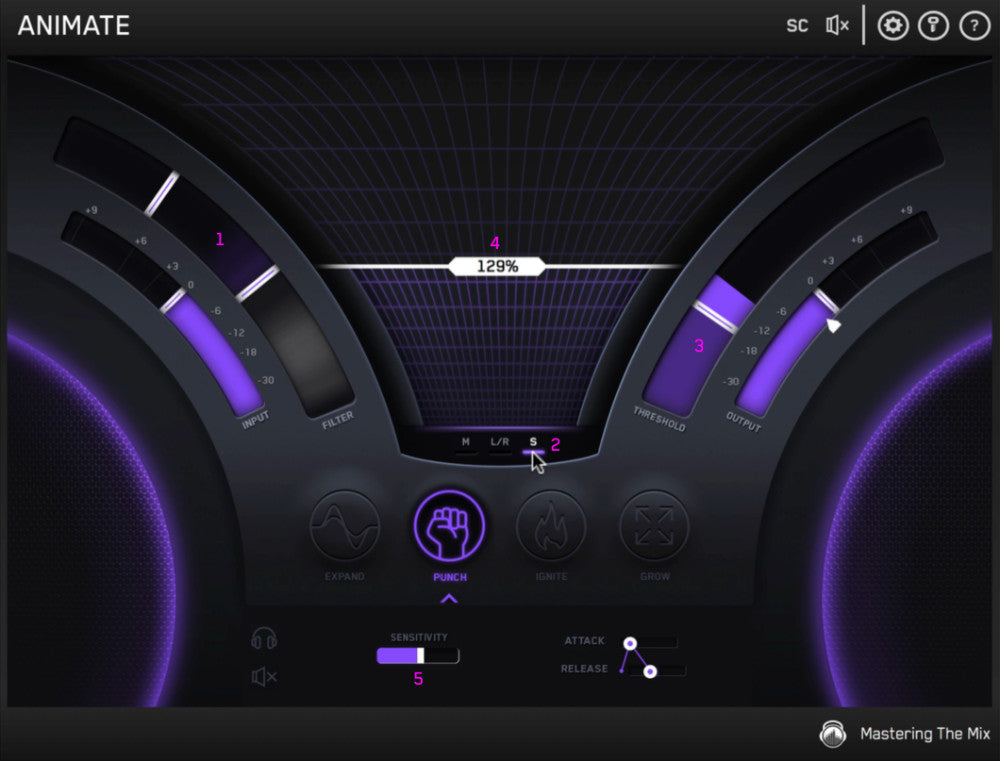Open the settings gear icon
This screenshot has width=1000, height=761.
pyautogui.click(x=893, y=26)
